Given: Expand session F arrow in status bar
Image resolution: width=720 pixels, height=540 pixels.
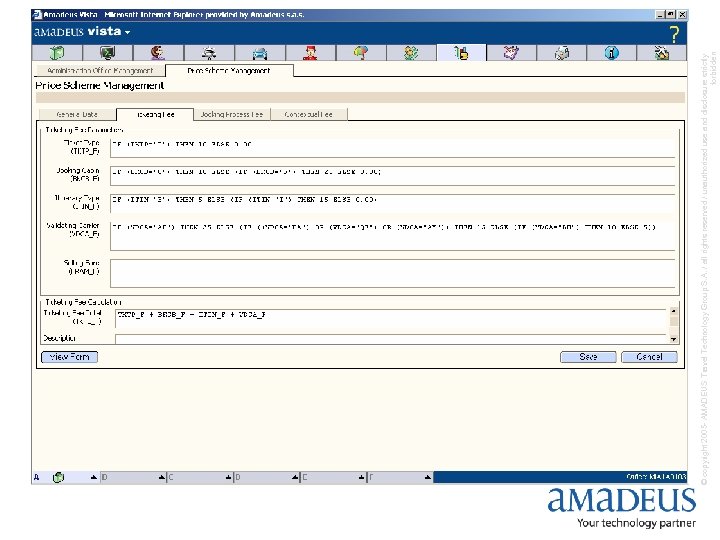Looking at the screenshot, I should point(428,478).
